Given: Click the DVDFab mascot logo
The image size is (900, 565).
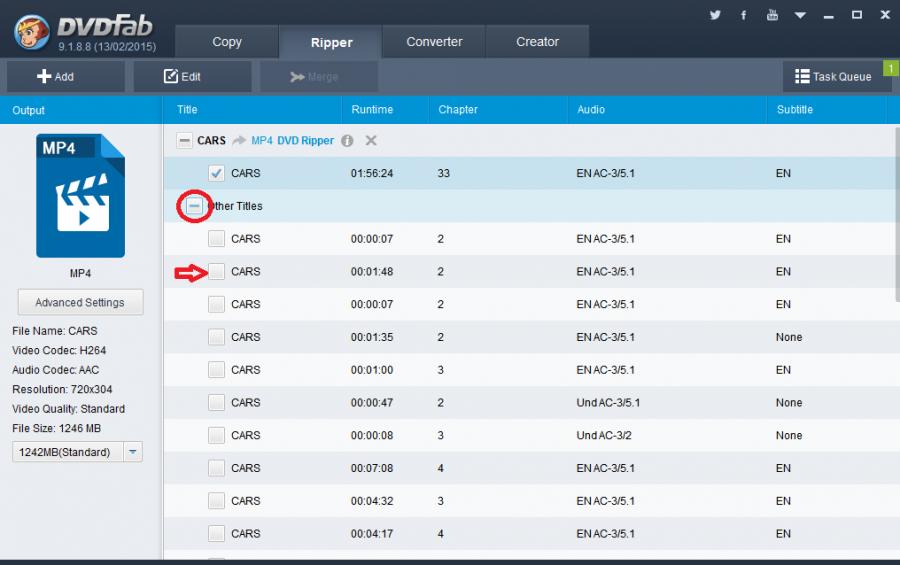Looking at the screenshot, I should 32,32.
